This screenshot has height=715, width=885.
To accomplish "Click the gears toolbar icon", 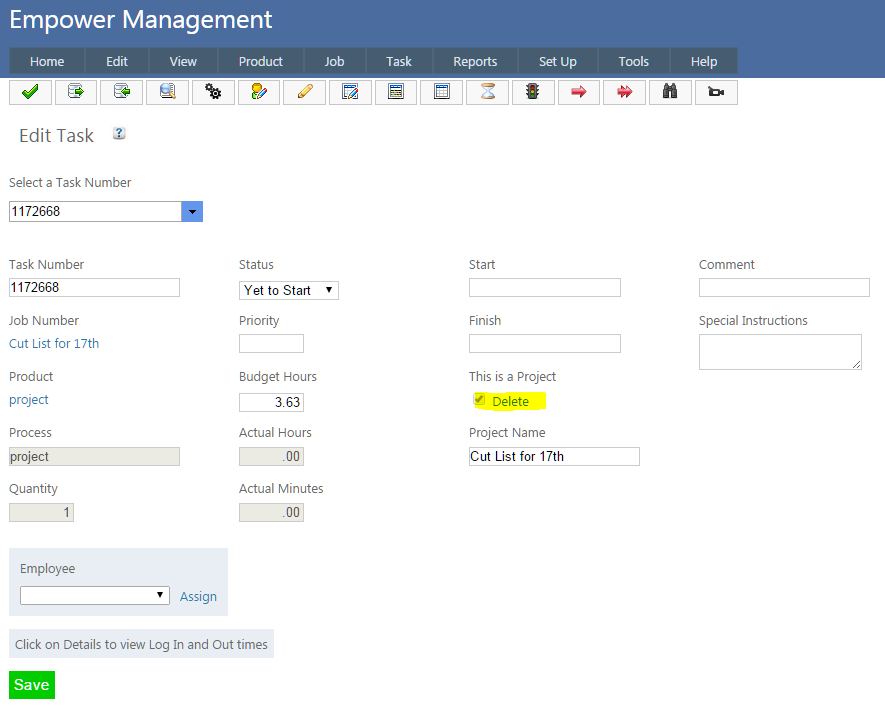I will coord(213,92).
